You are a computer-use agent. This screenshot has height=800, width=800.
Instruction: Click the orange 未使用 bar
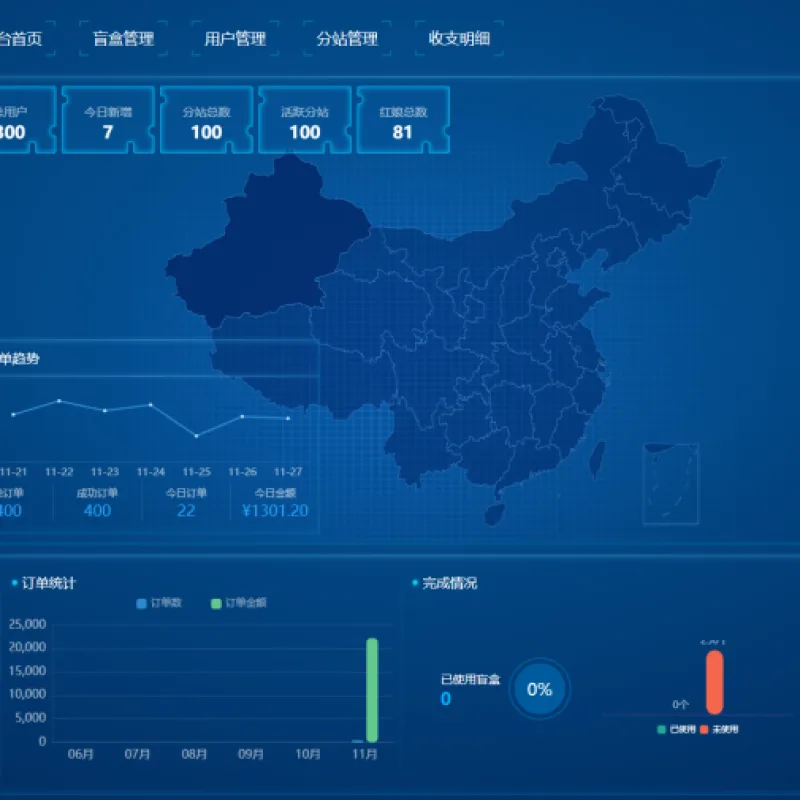715,682
